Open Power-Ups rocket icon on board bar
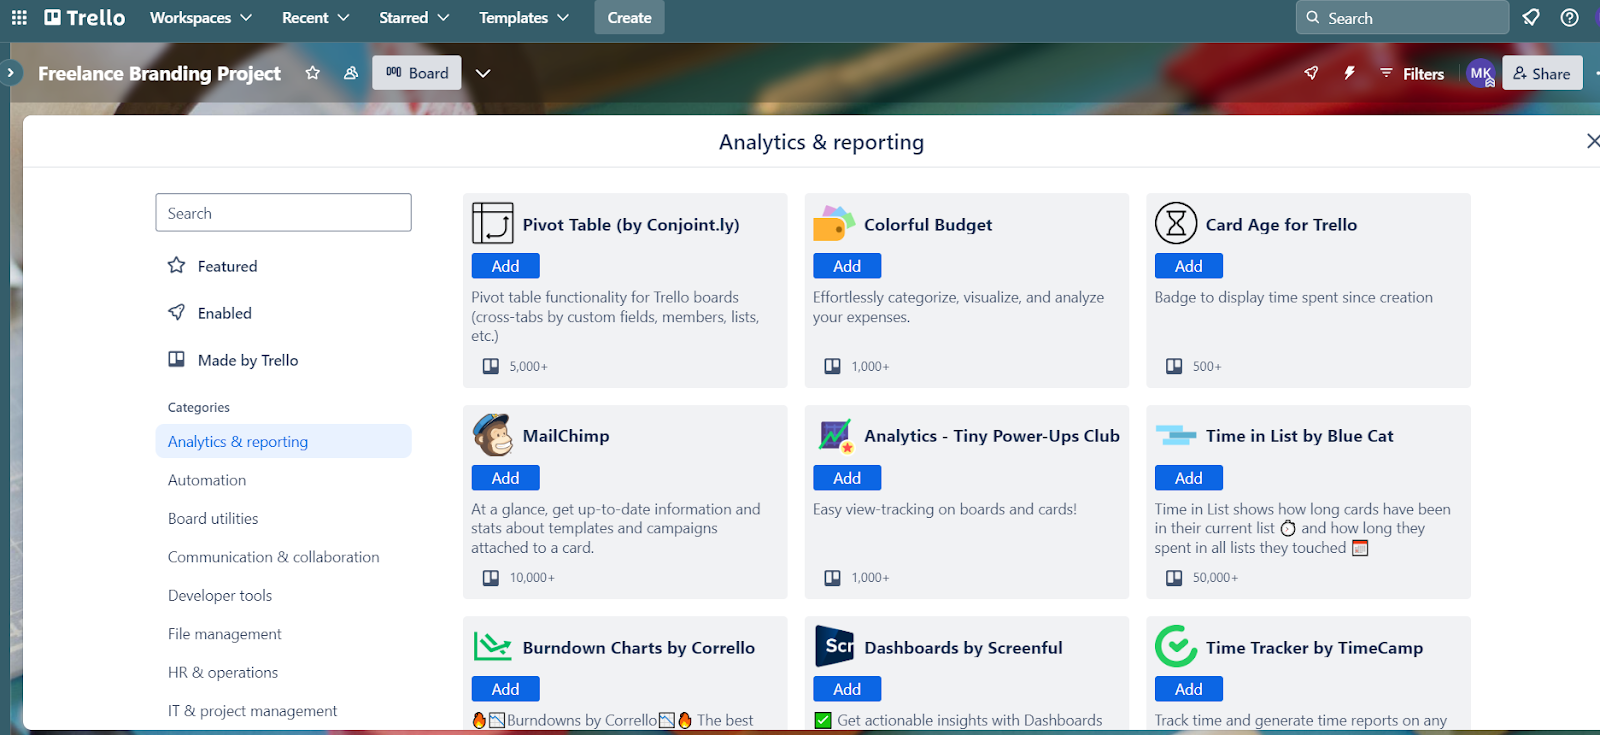The height and width of the screenshot is (735, 1600). click(1311, 73)
